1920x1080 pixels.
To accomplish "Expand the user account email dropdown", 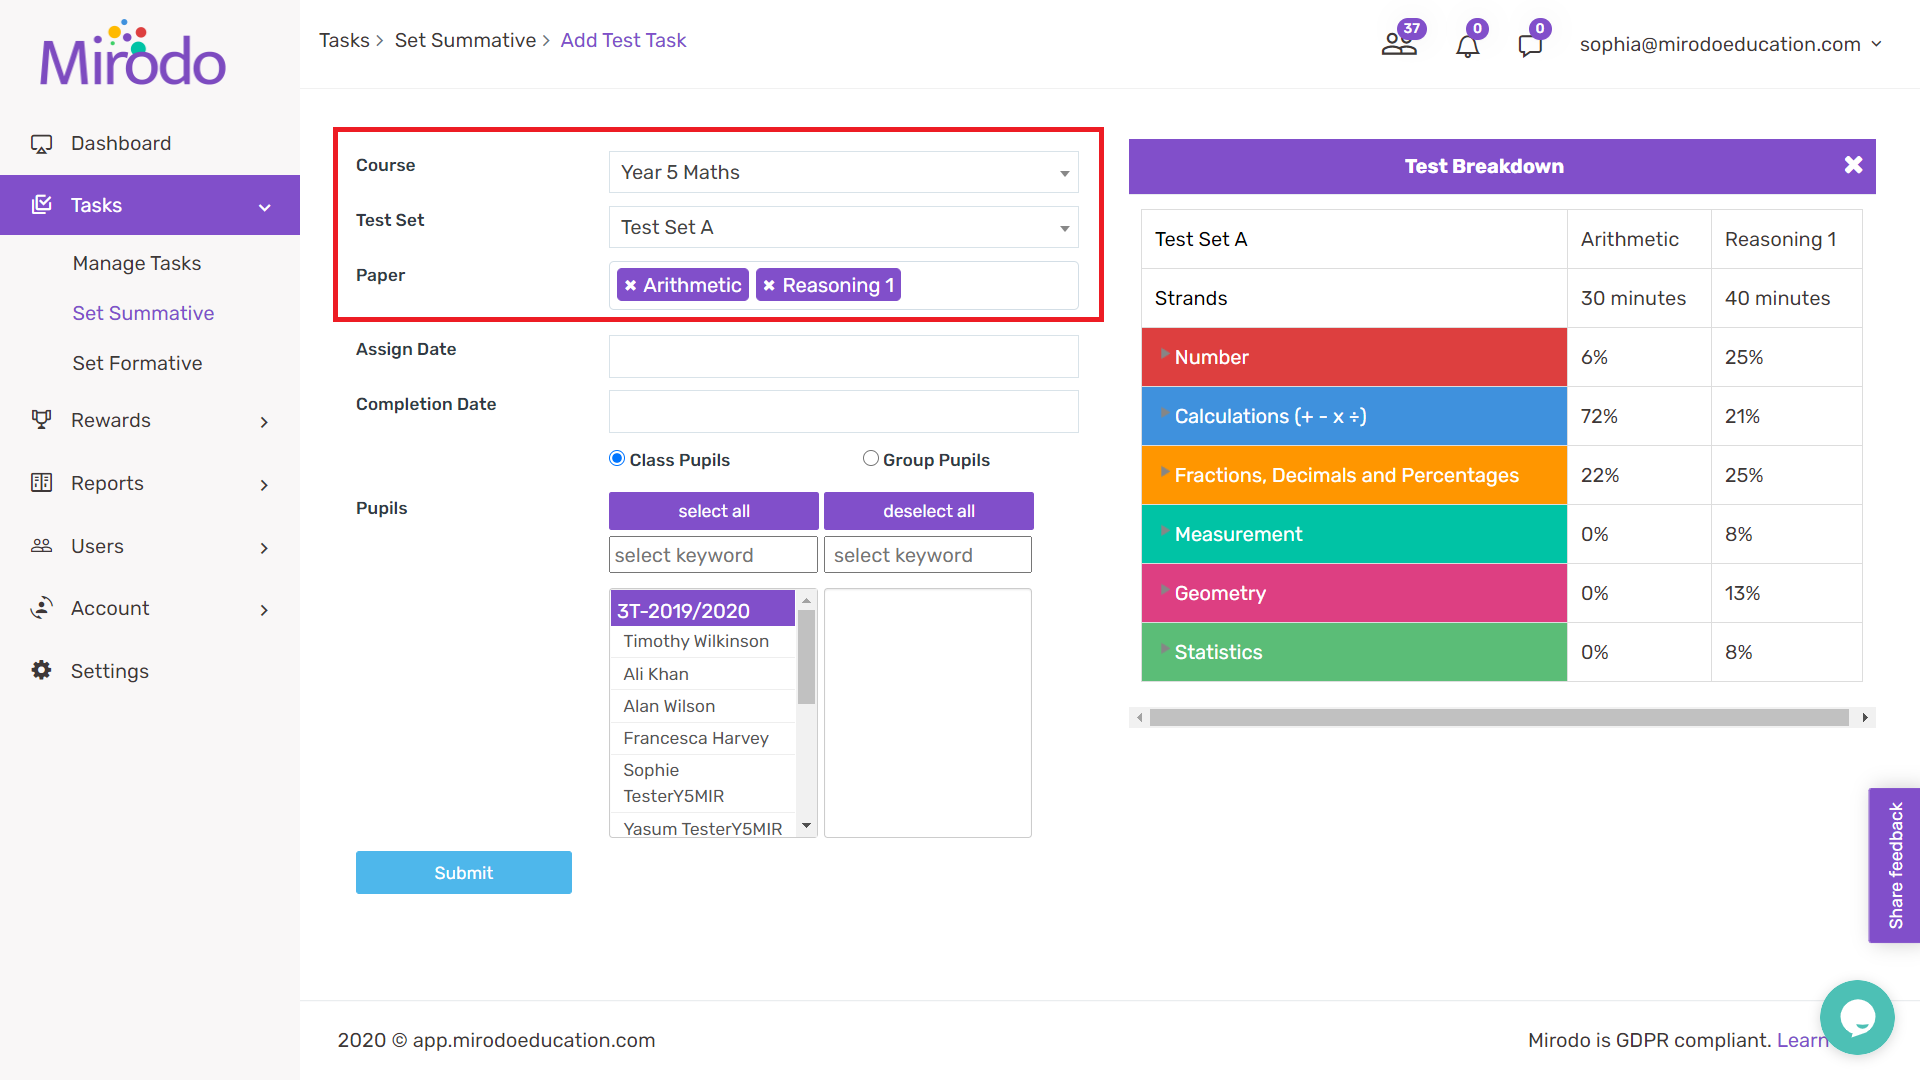I will pos(1731,44).
